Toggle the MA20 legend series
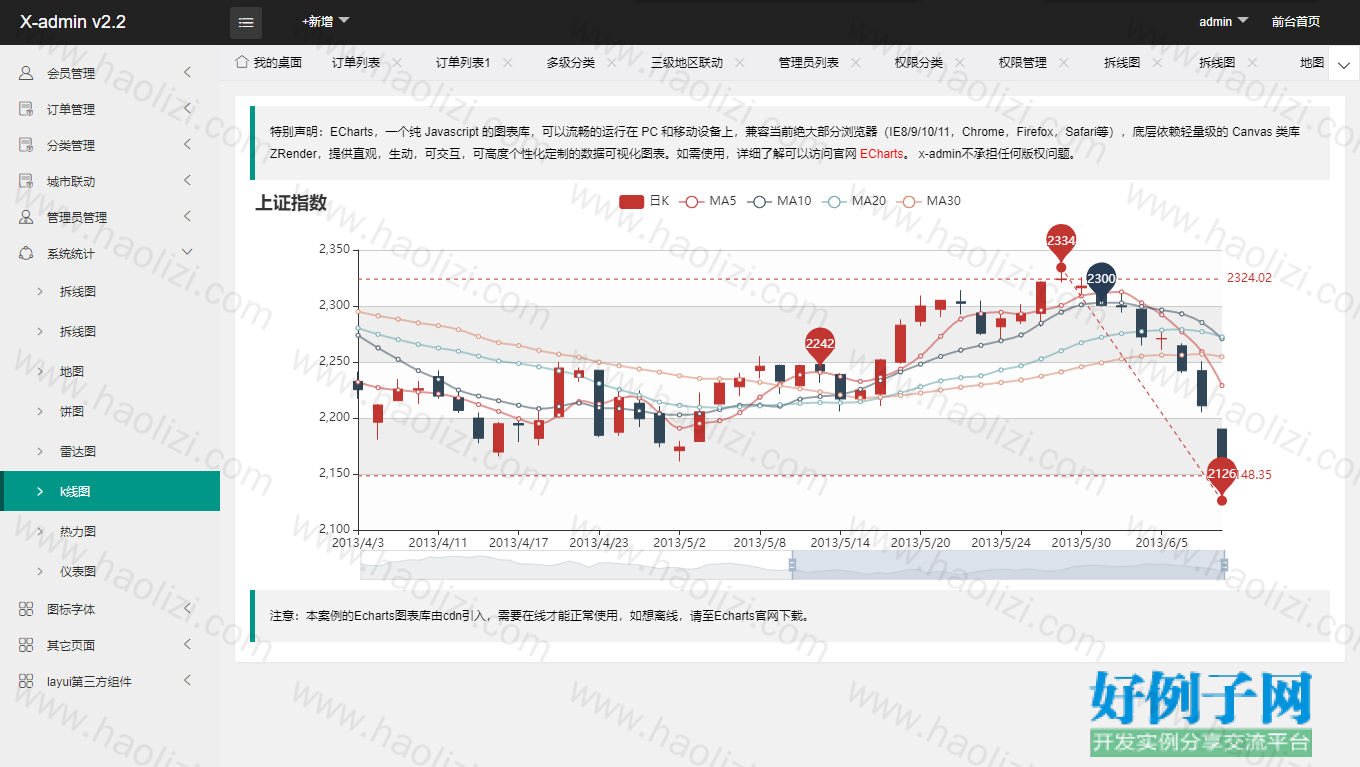1360x767 pixels. point(853,201)
